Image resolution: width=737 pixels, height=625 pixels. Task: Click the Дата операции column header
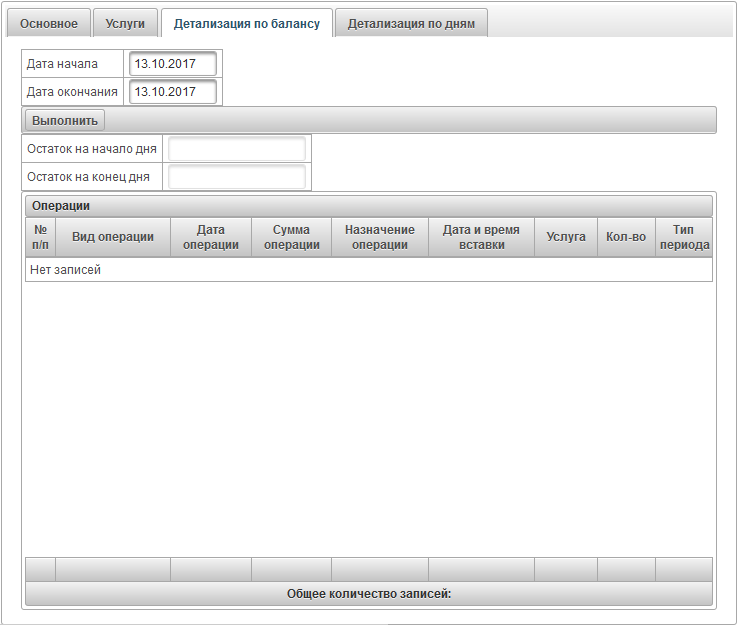click(210, 237)
